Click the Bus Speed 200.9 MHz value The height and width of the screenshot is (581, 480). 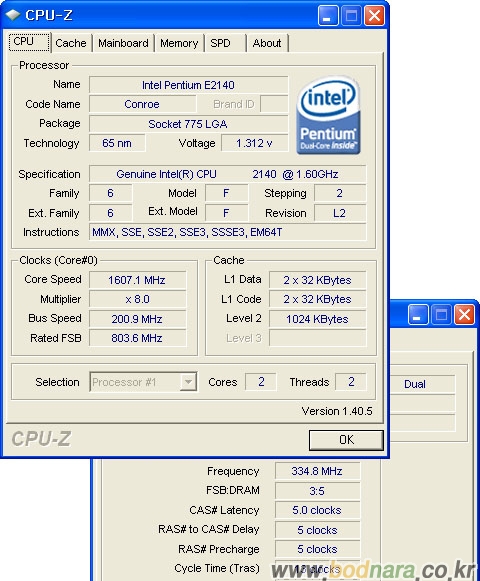tap(137, 319)
